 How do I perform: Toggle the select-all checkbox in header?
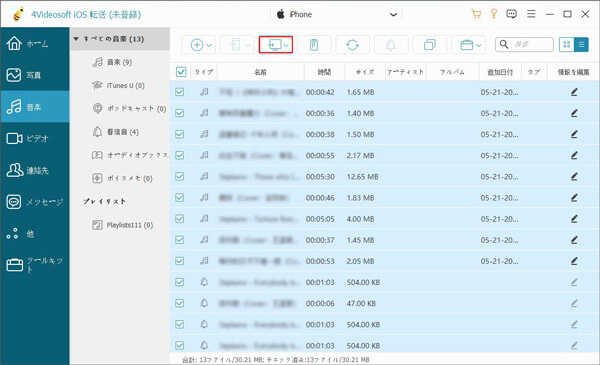tap(181, 72)
